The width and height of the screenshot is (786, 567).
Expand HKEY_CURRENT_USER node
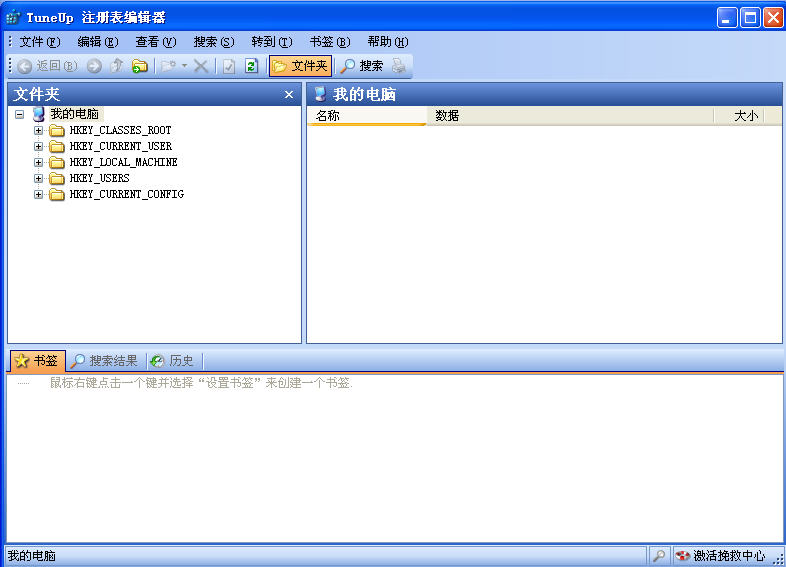[38, 146]
